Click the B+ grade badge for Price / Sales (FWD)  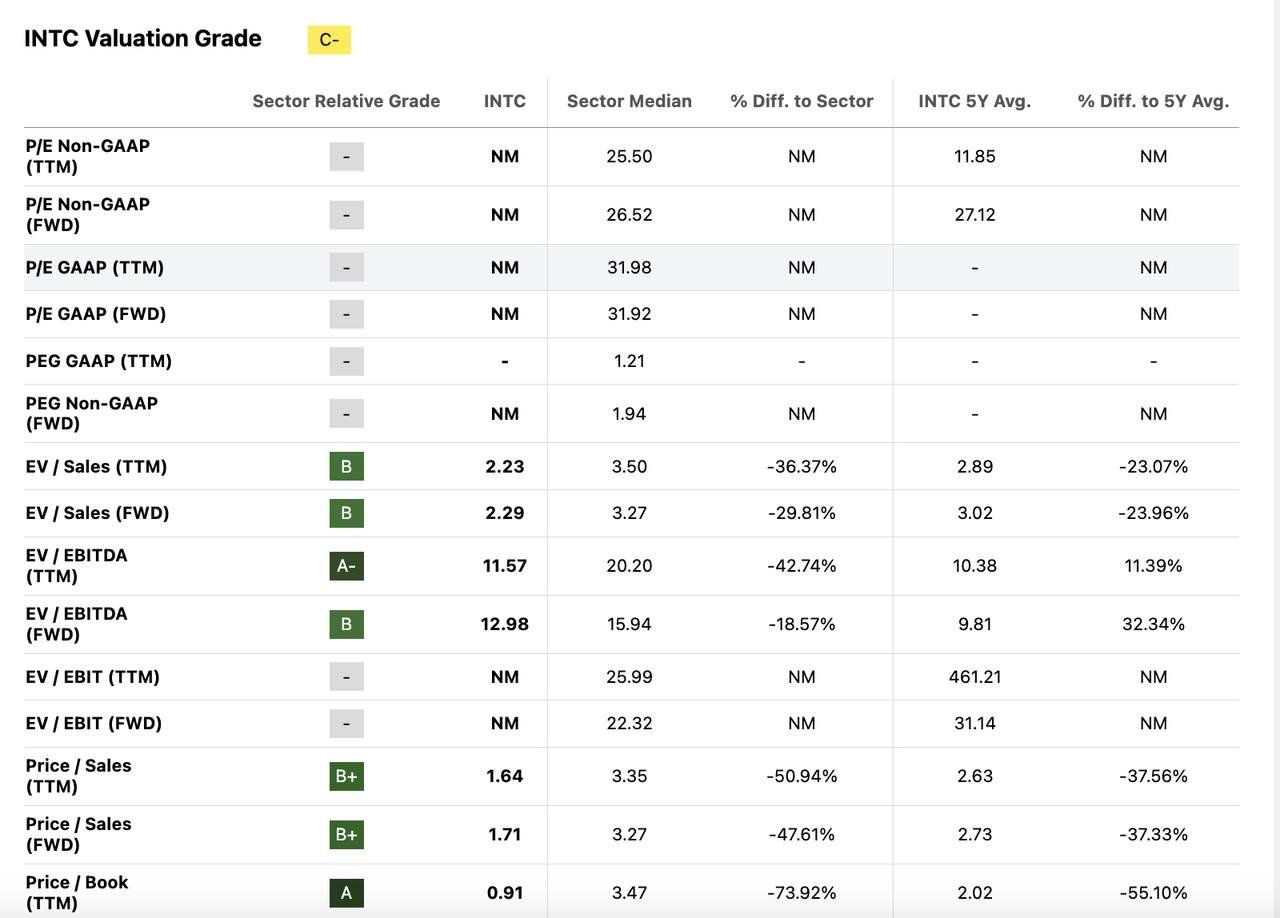click(x=346, y=835)
